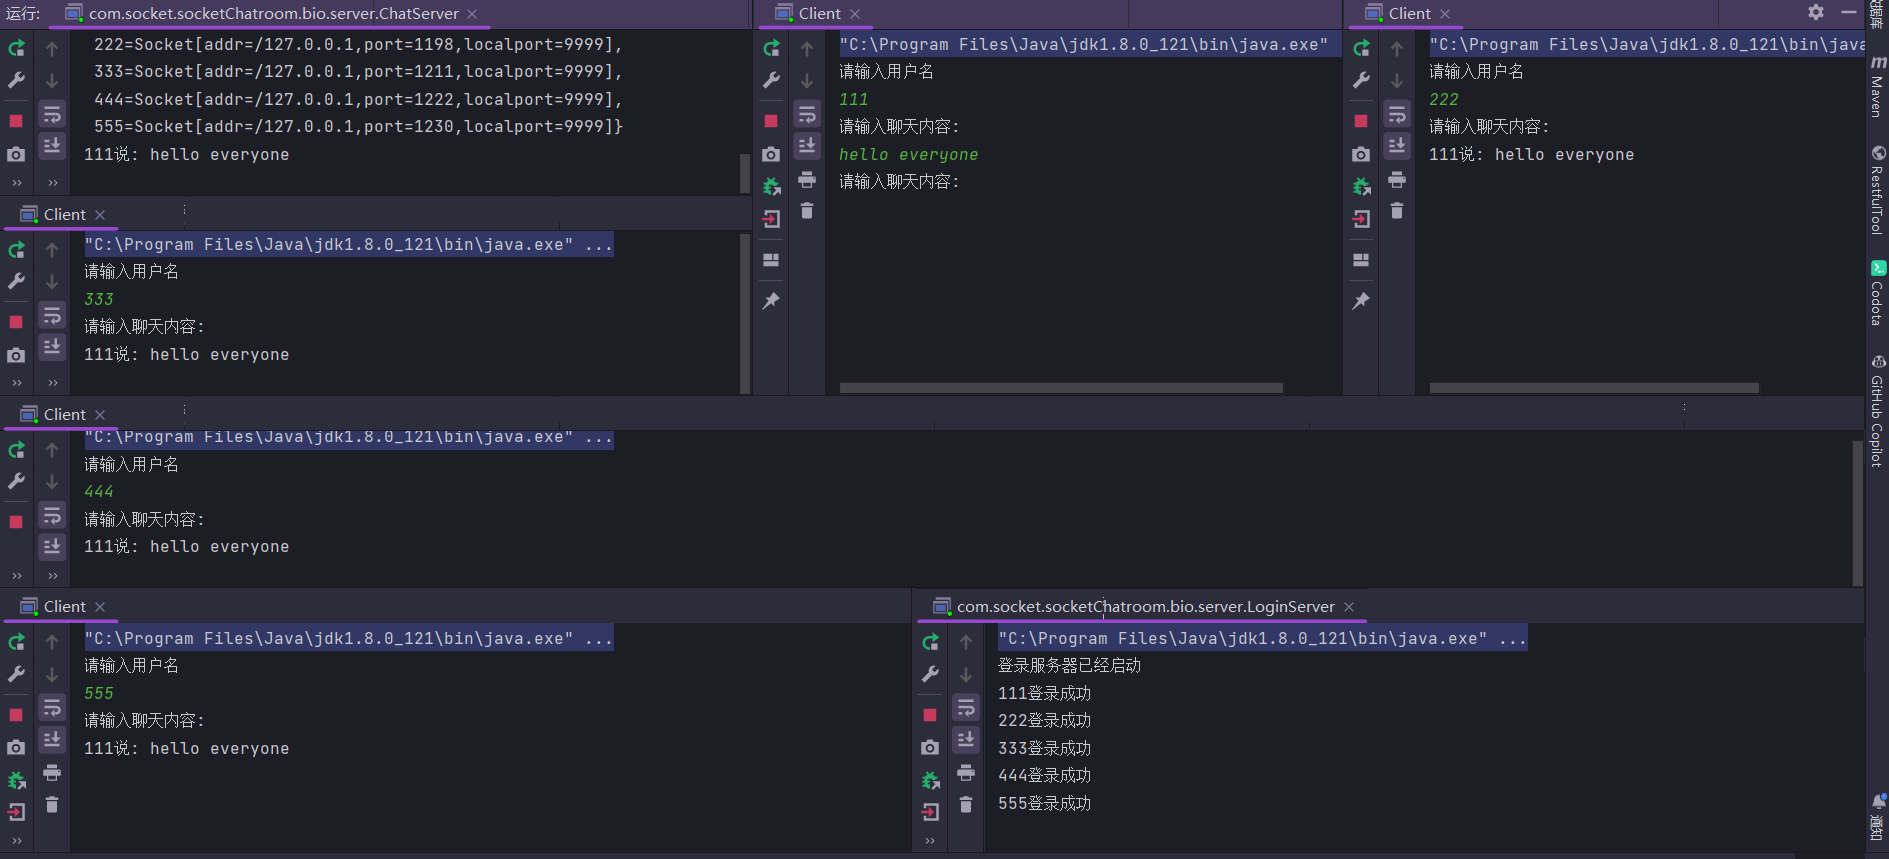Dump threads in ChatServer pane
Viewport: 1889px width, 859px height.
16,154
